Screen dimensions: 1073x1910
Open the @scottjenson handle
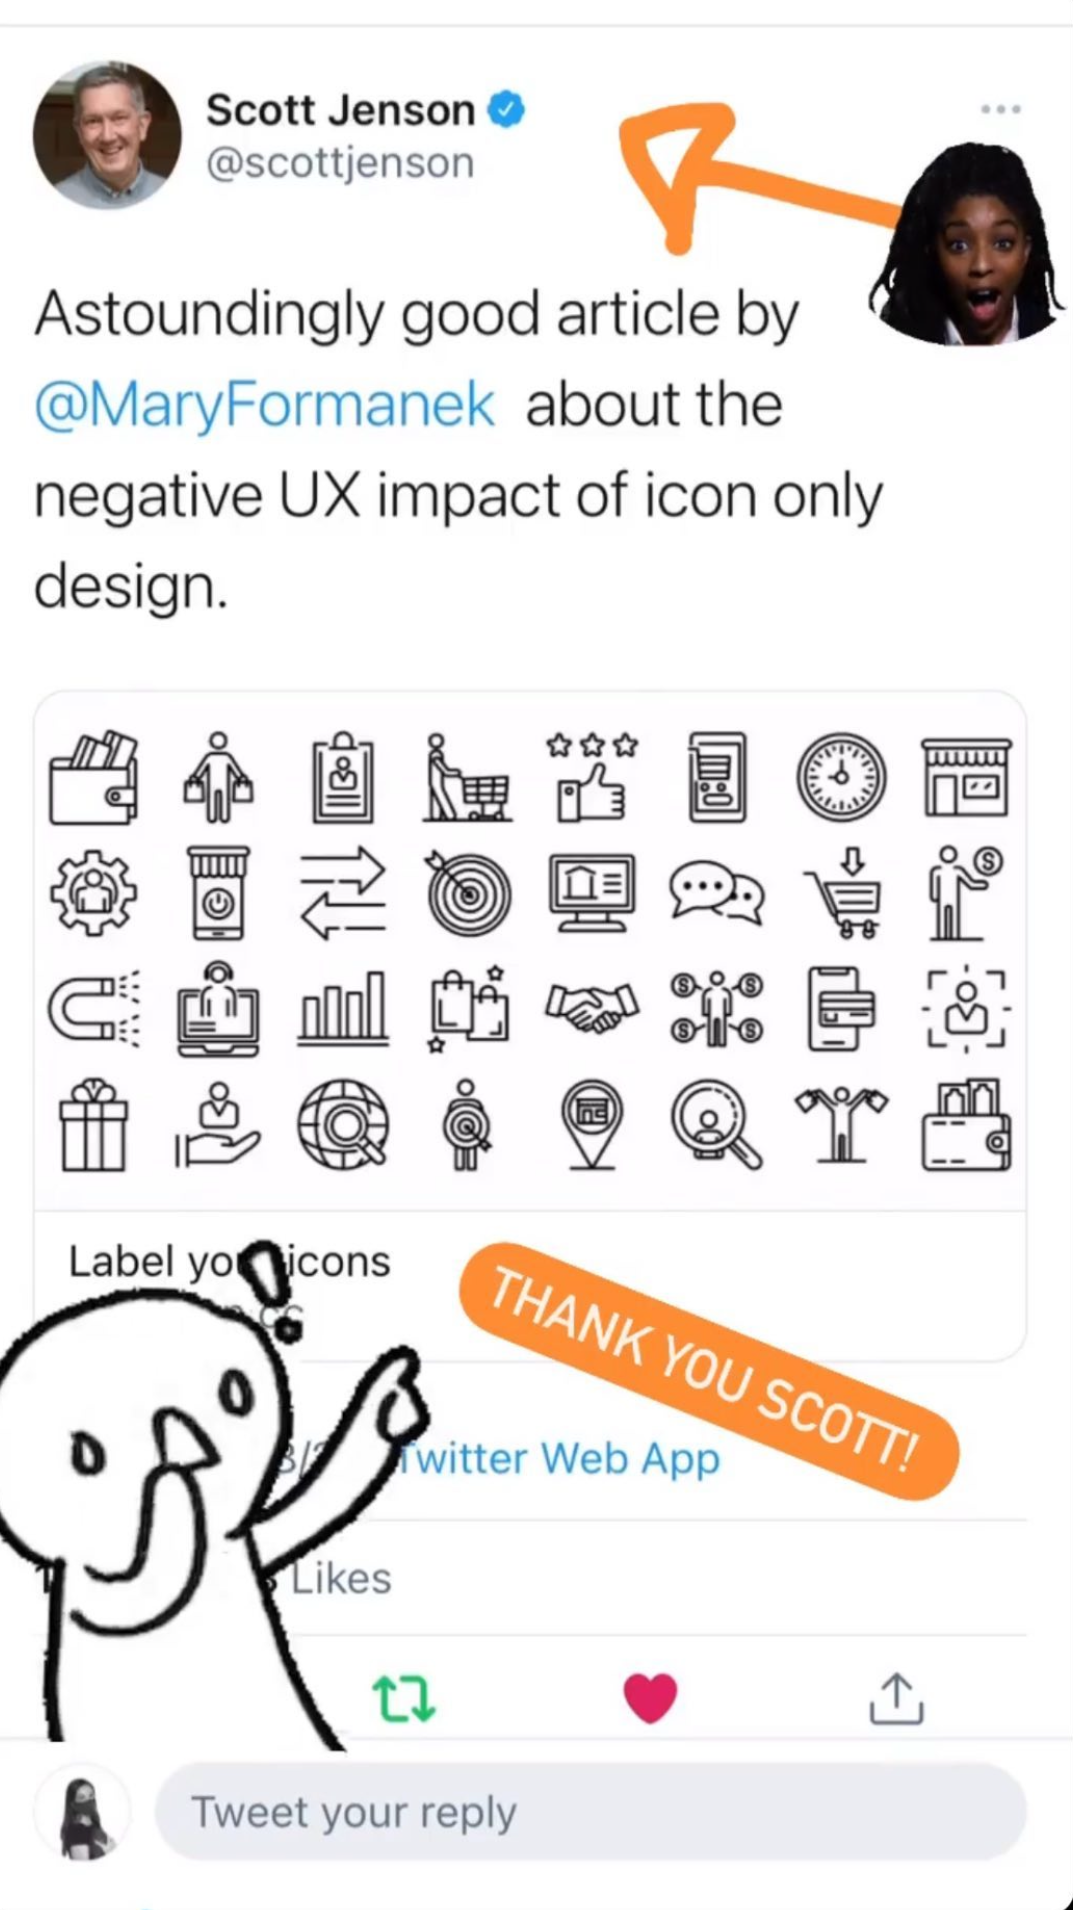coord(340,163)
